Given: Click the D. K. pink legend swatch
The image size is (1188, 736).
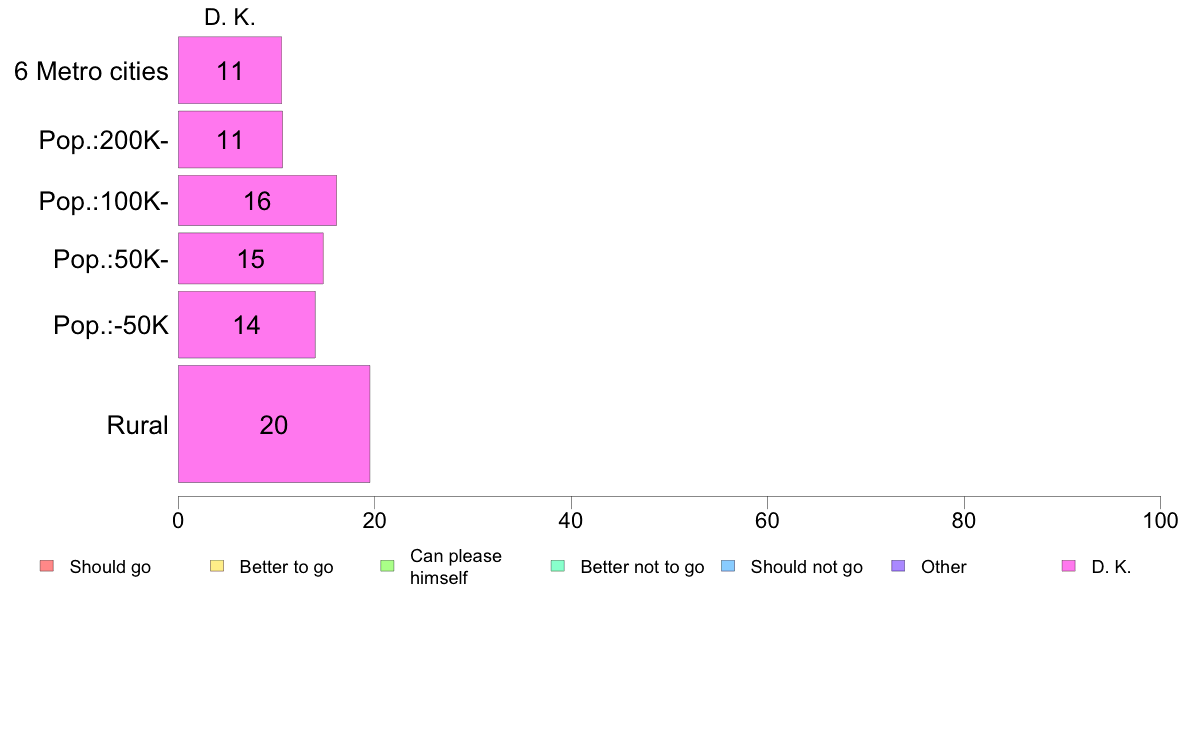Looking at the screenshot, I should pos(1069,566).
